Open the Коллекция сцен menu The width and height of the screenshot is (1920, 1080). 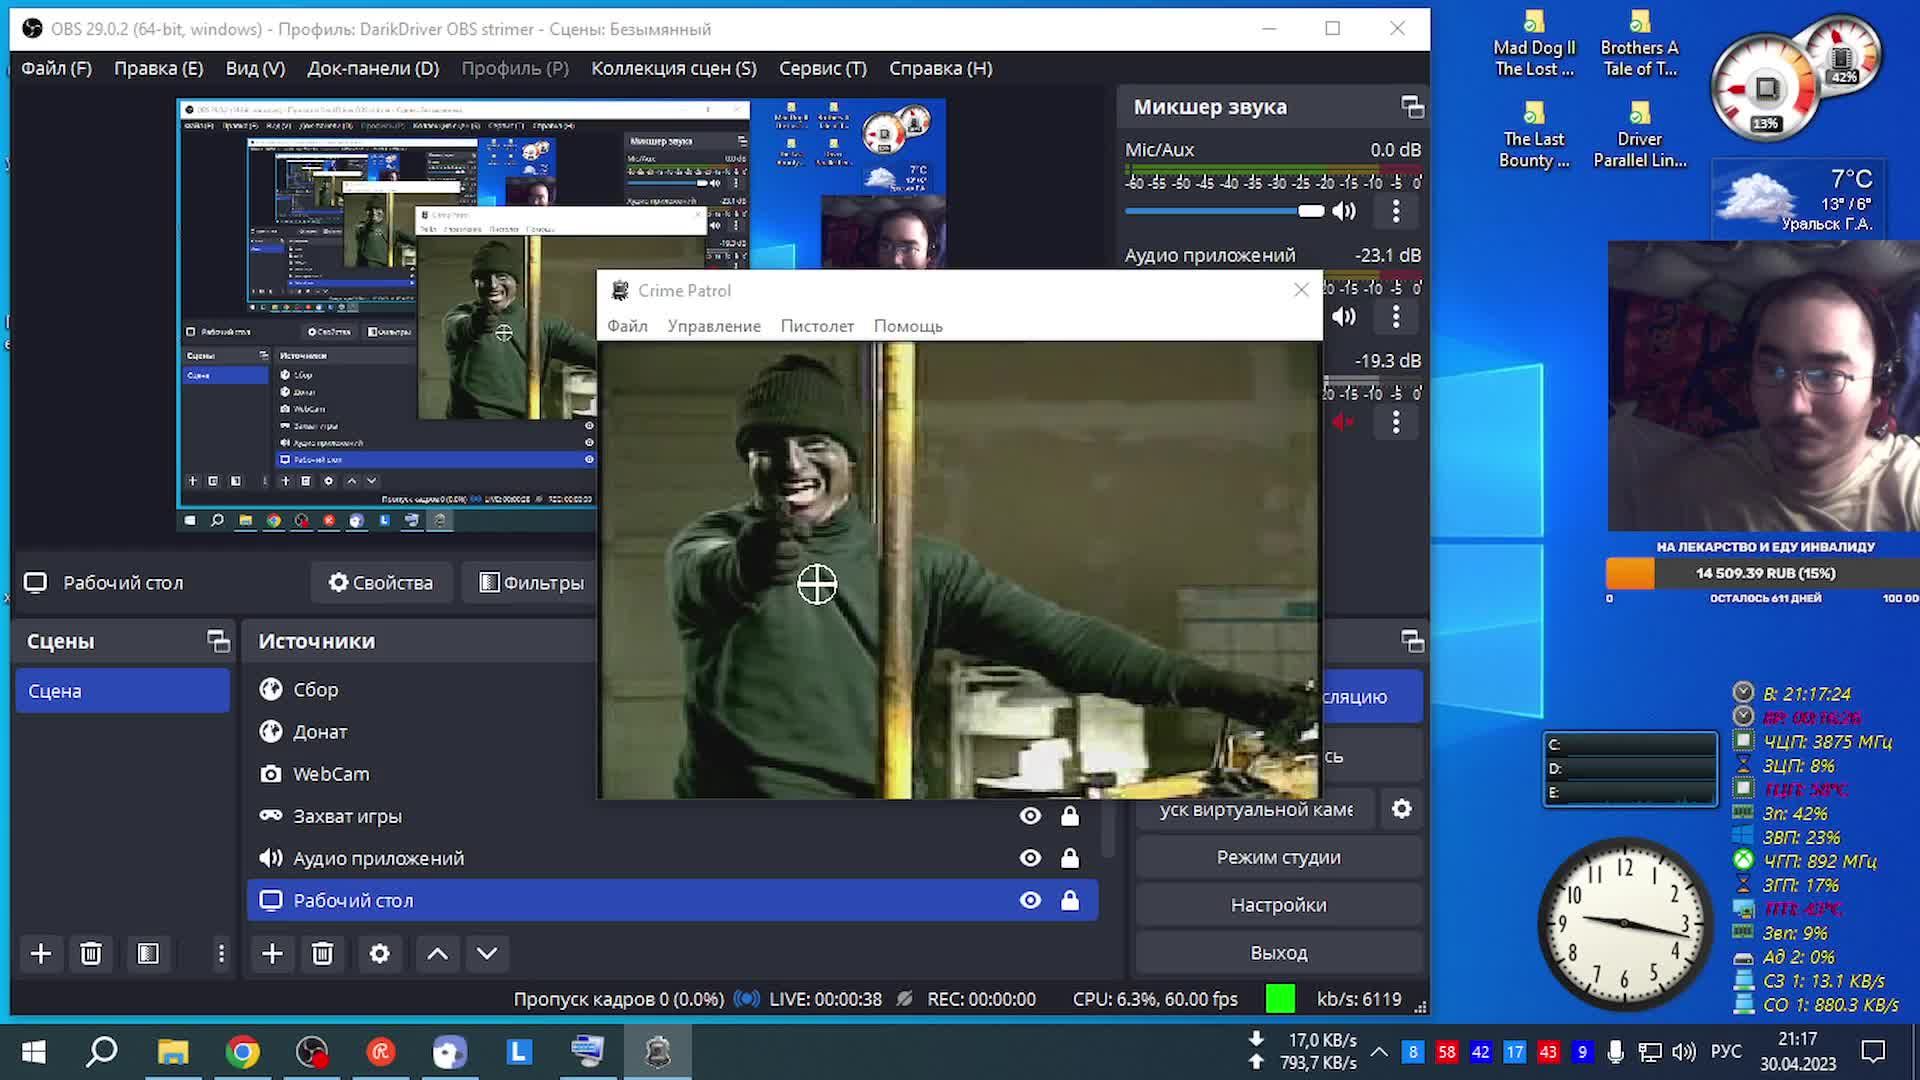[x=673, y=68]
